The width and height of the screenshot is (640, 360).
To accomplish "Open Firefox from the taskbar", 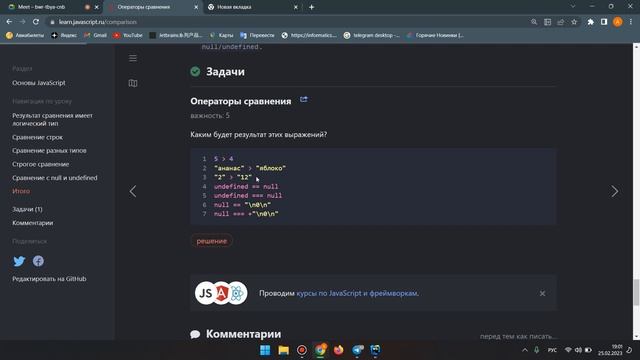I will click(338, 350).
